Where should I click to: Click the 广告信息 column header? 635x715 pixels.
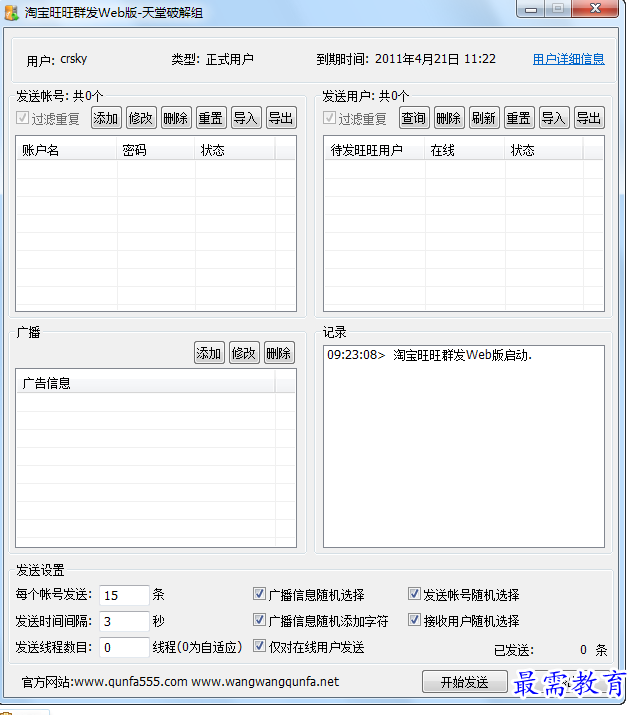tap(146, 383)
